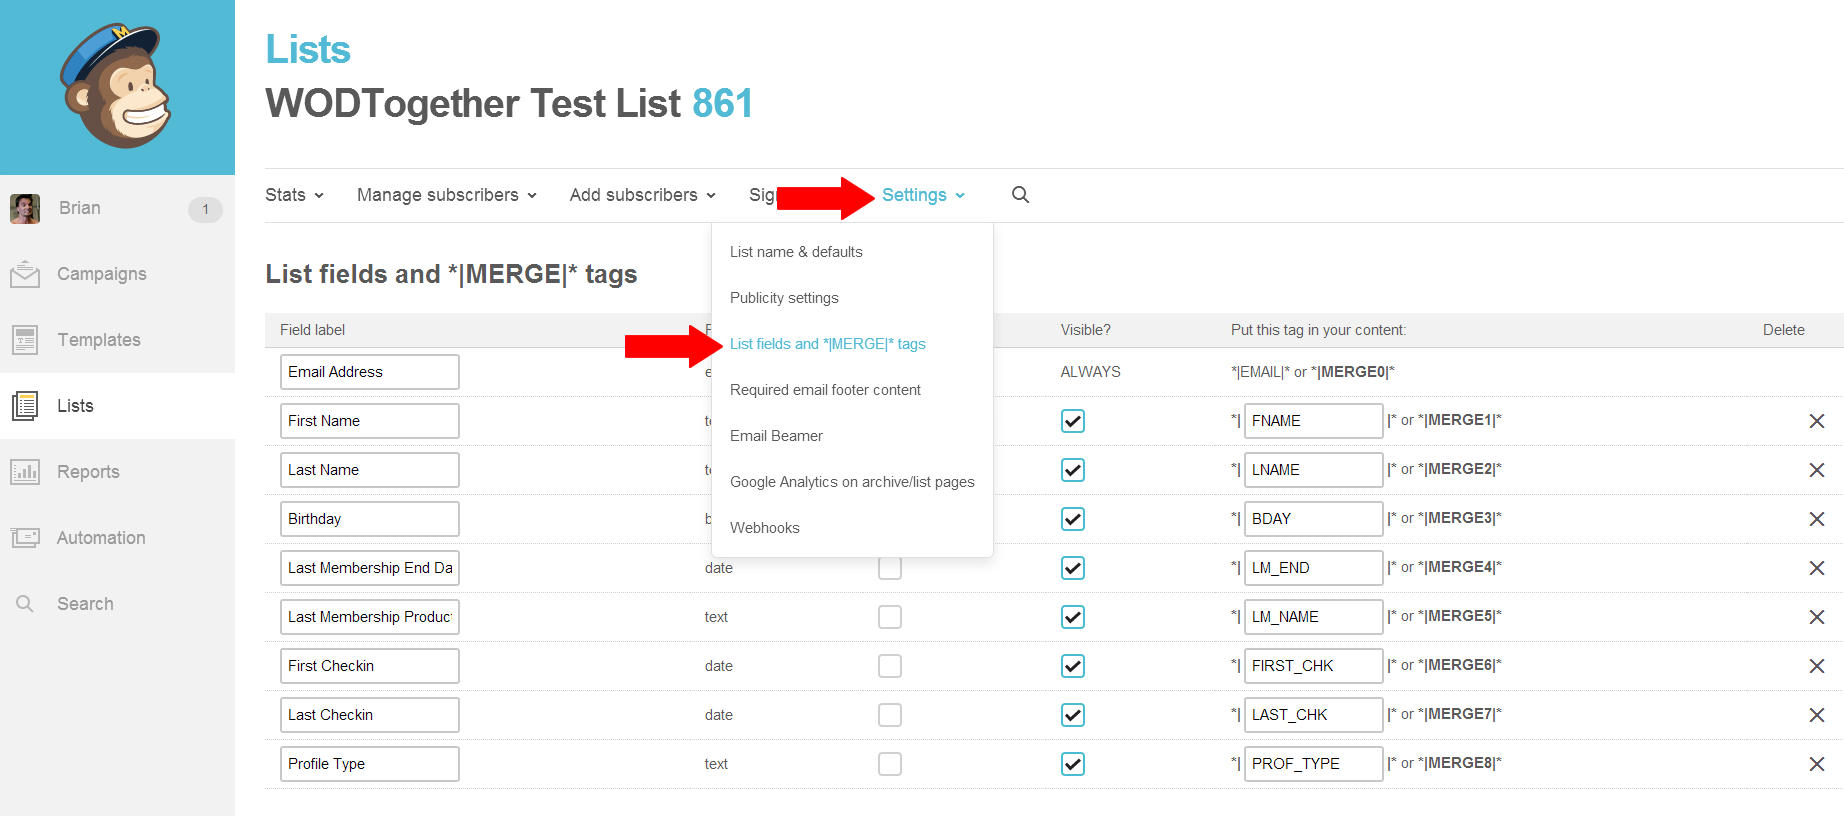
Task: Click the MailChimp monkey logo
Action: coord(116,87)
